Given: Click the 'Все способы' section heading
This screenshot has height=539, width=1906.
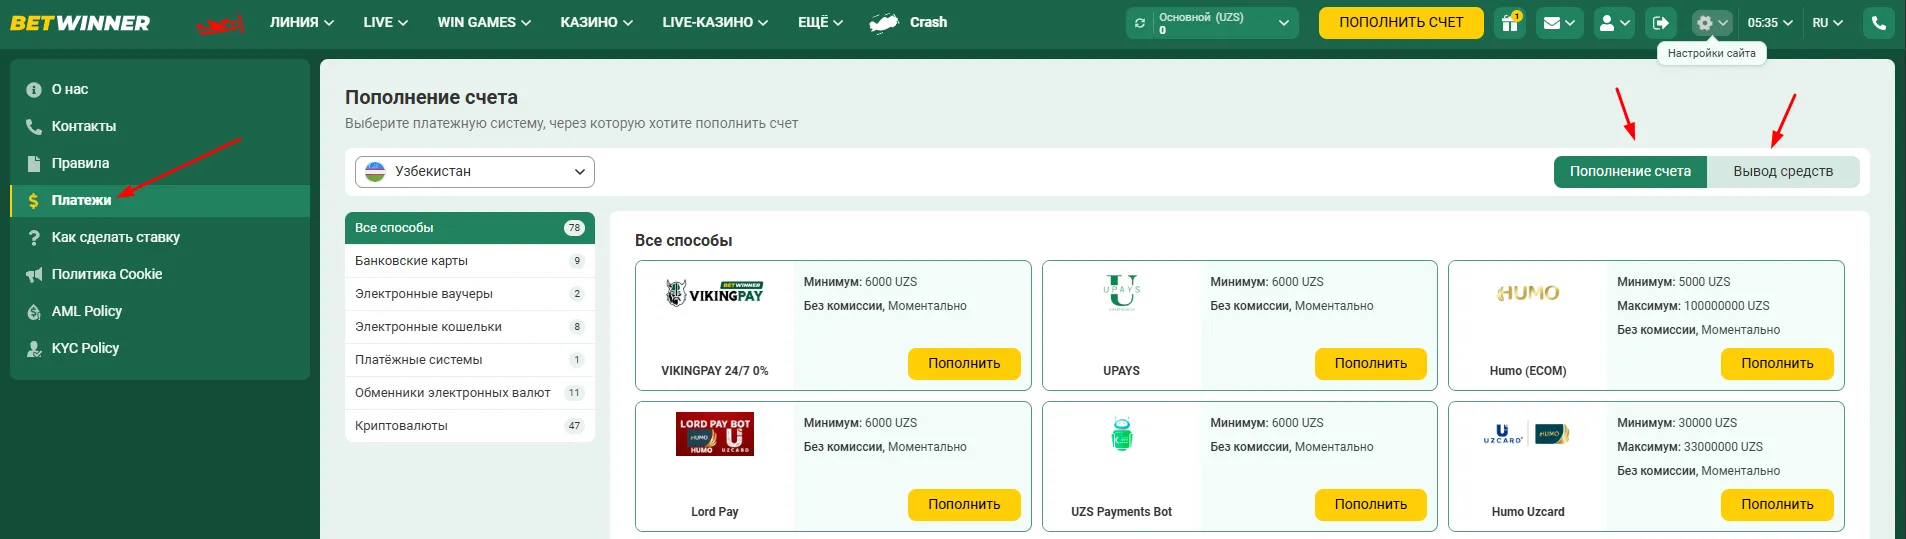Looking at the screenshot, I should 684,241.
